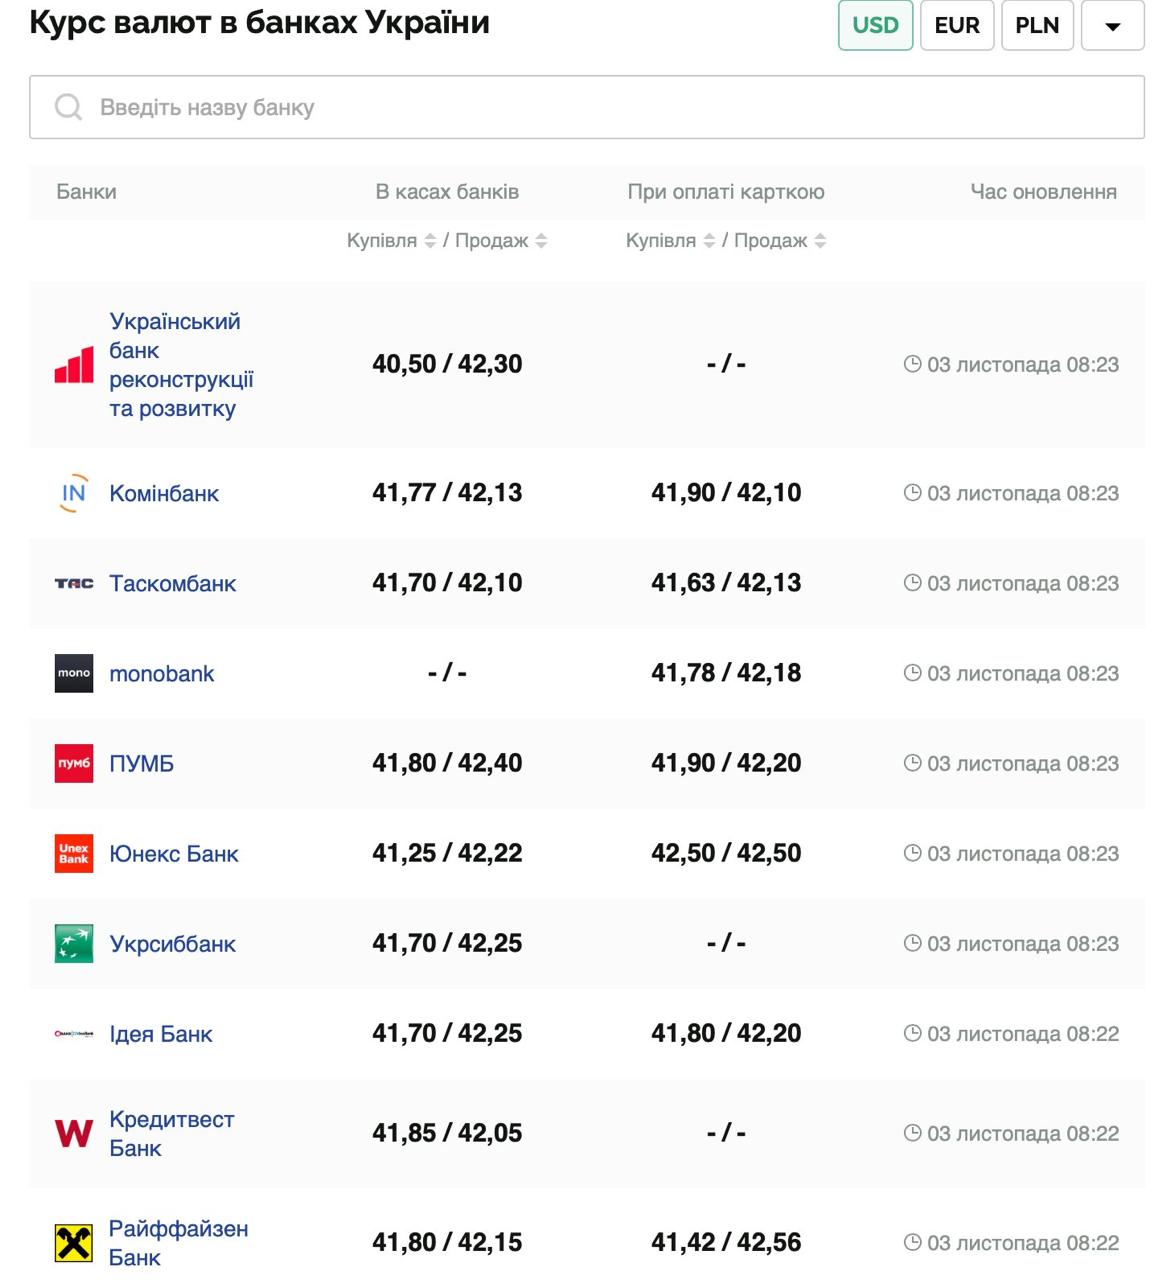Click the ПУМБ red logo icon
Image resolution: width=1167 pixels, height=1280 pixels.
pos(74,764)
